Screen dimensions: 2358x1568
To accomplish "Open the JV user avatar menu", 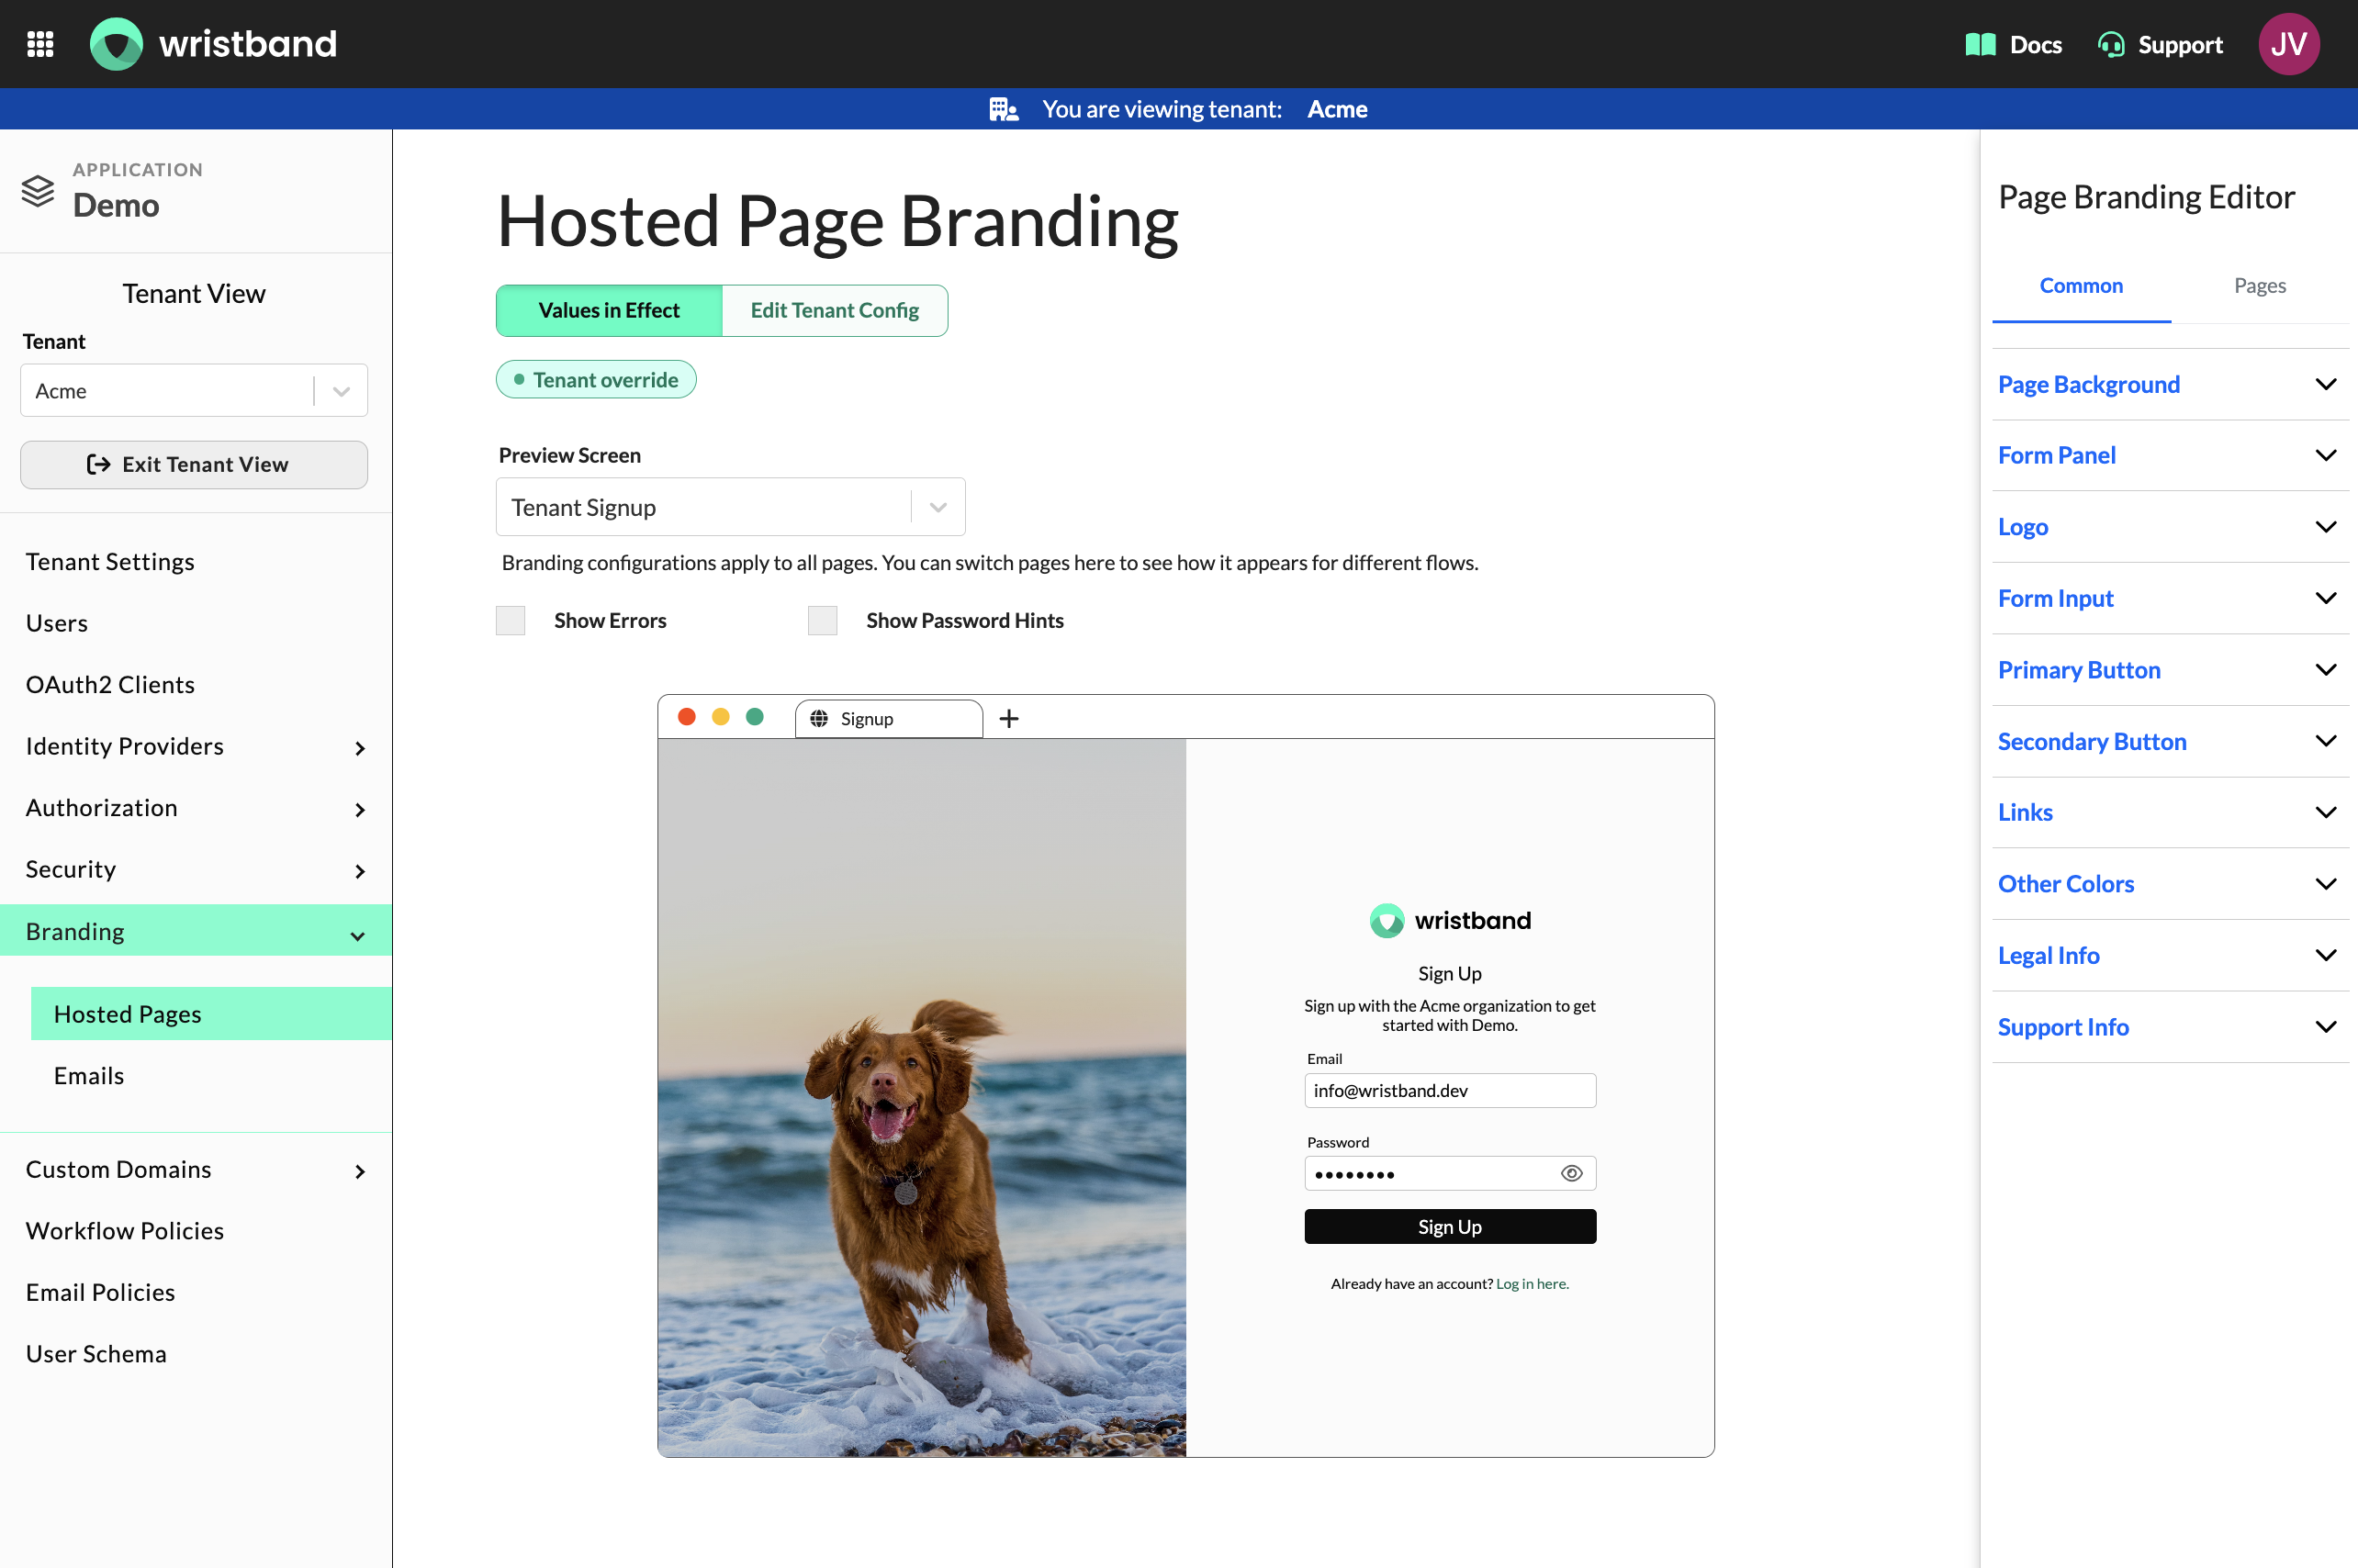I will click(2288, 44).
